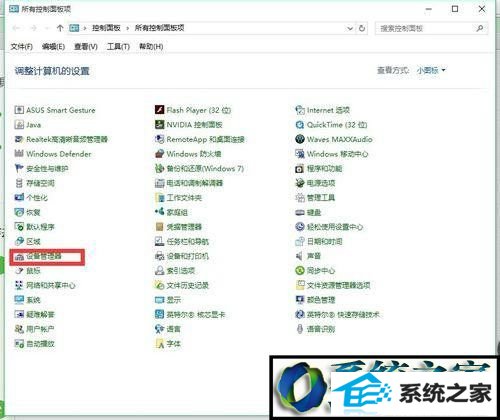Open the 疑难解答 link
This screenshot has height=420, width=500.
point(40,315)
